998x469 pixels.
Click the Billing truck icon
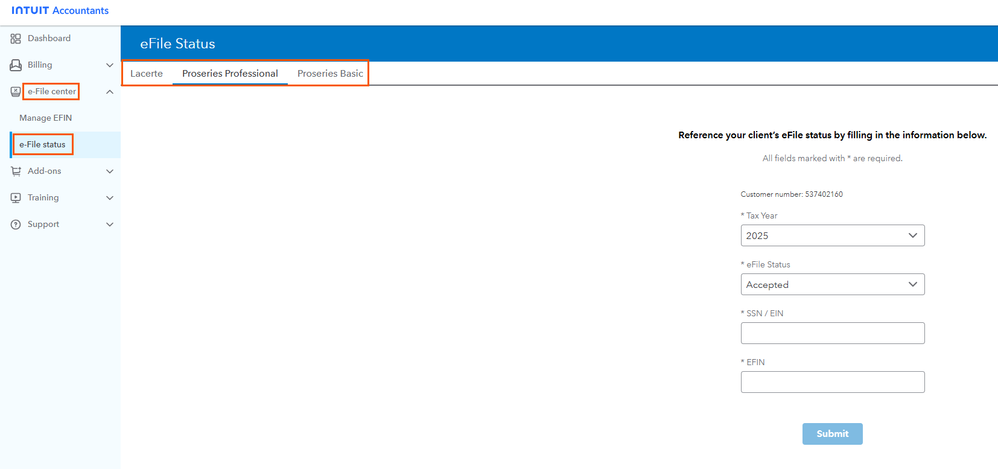[x=15, y=65]
